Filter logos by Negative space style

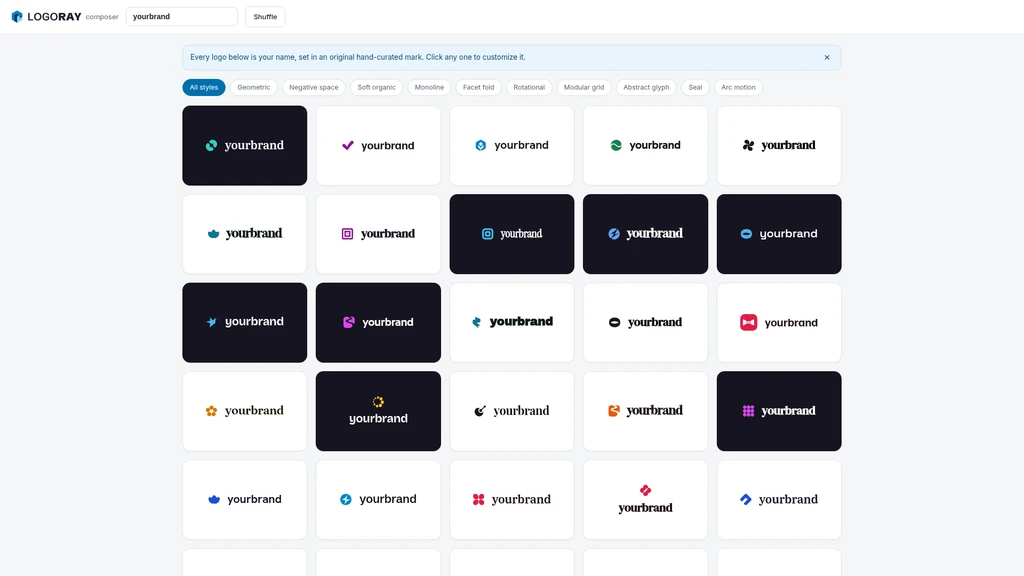313,88
